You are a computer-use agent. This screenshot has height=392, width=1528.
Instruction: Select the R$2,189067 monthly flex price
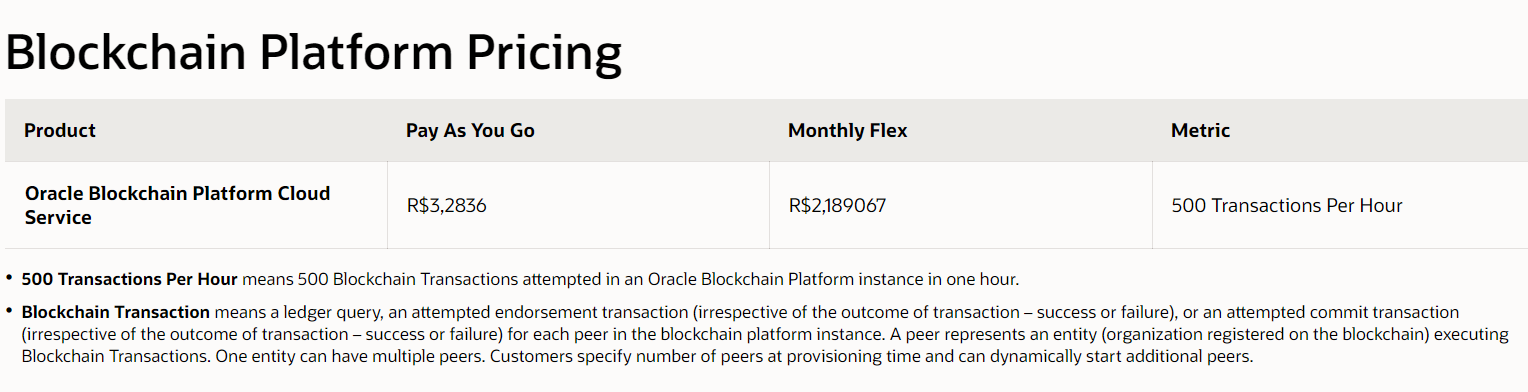837,206
